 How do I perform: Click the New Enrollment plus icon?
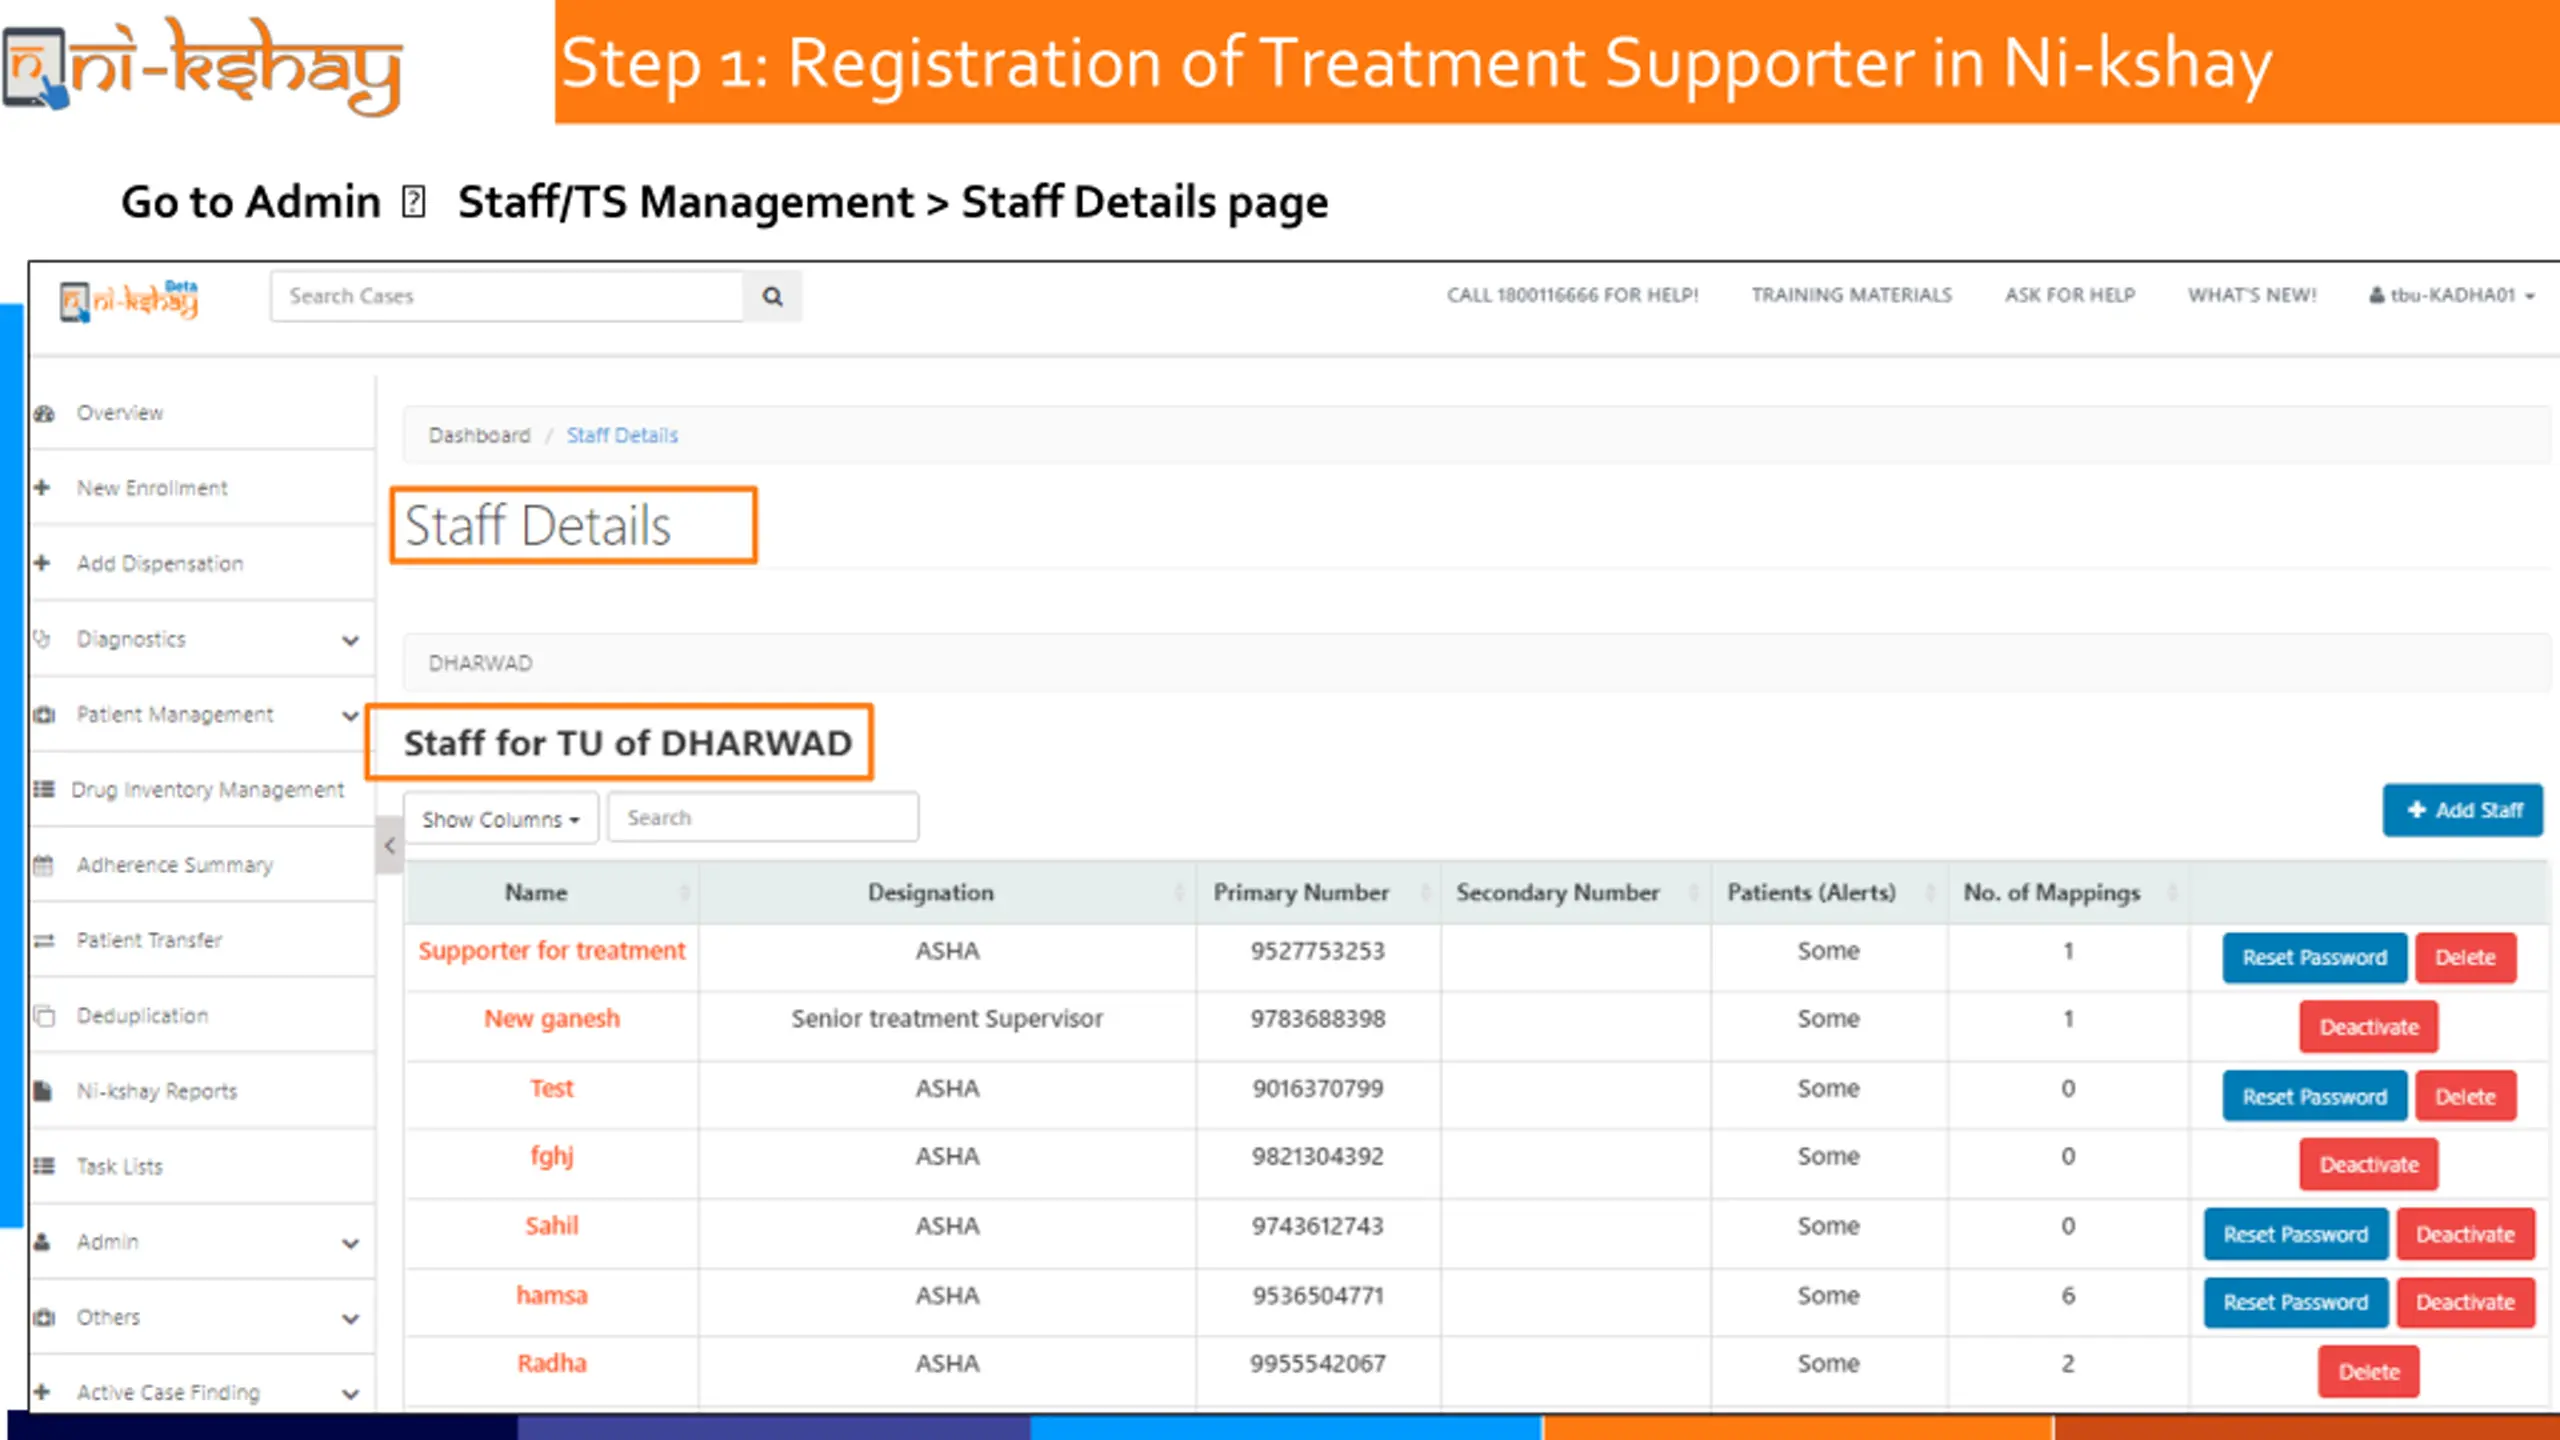[x=42, y=487]
